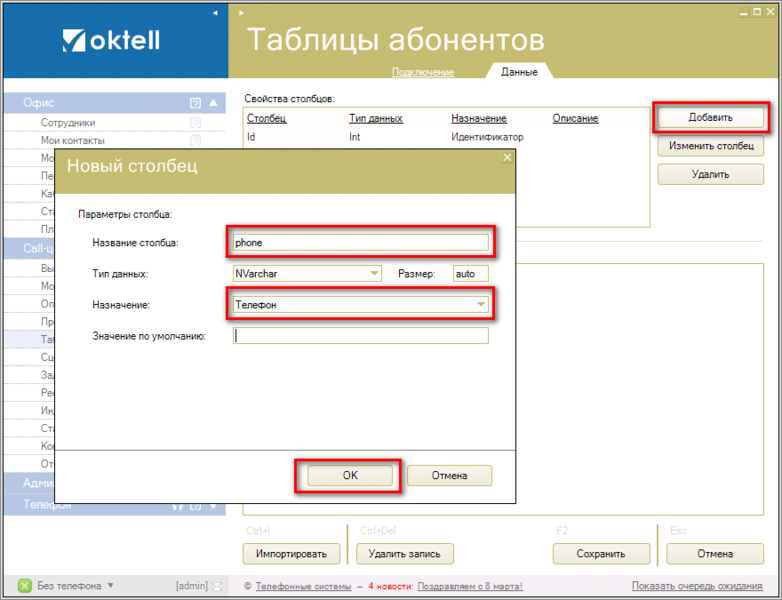Screen dimensions: 782x600
Task: Click the [admin] user label
Action: pyautogui.click(x=192, y=586)
